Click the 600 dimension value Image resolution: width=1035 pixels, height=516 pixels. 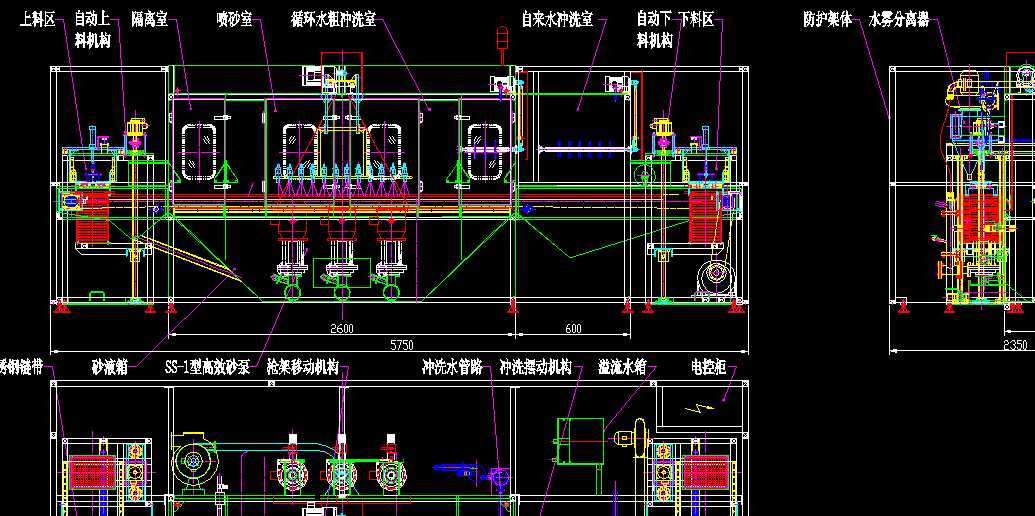(574, 329)
